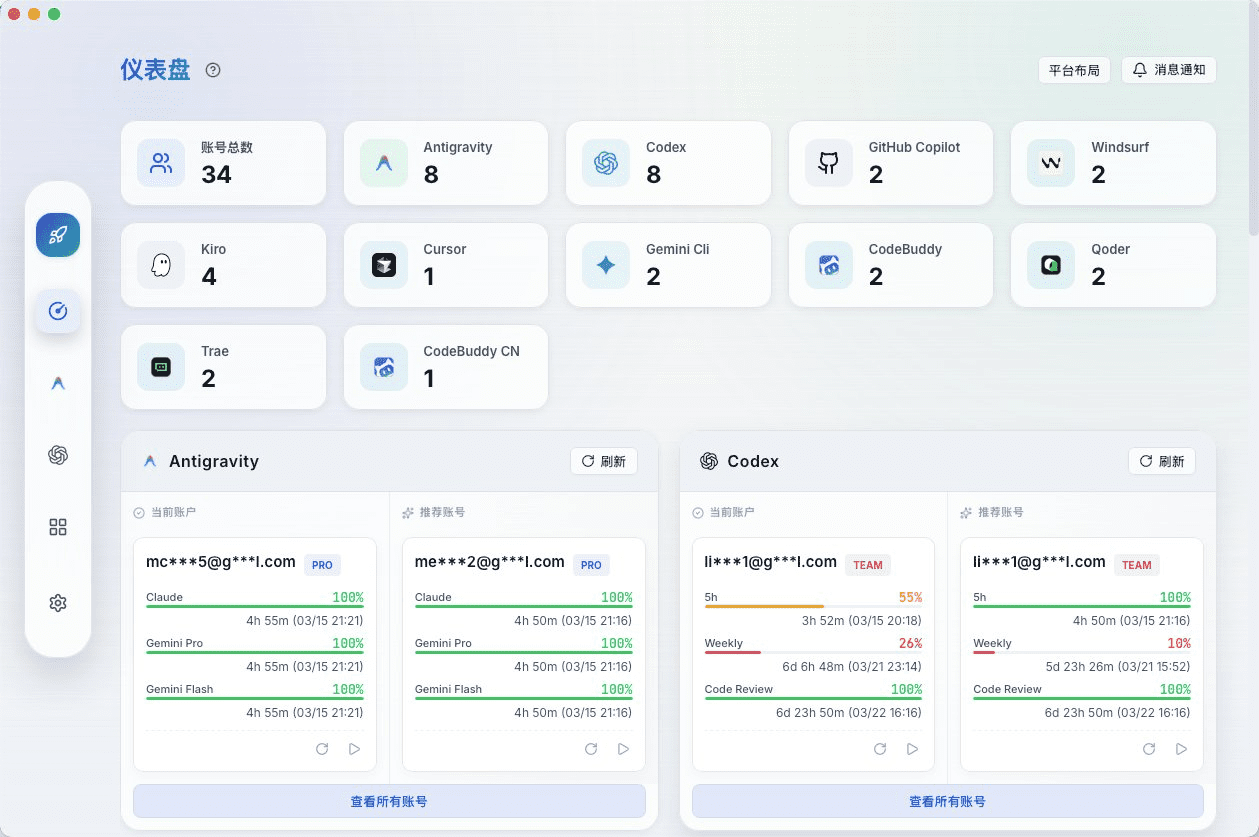The image size is (1259, 837).
Task: Click the Codex stat card icon
Action: click(606, 163)
